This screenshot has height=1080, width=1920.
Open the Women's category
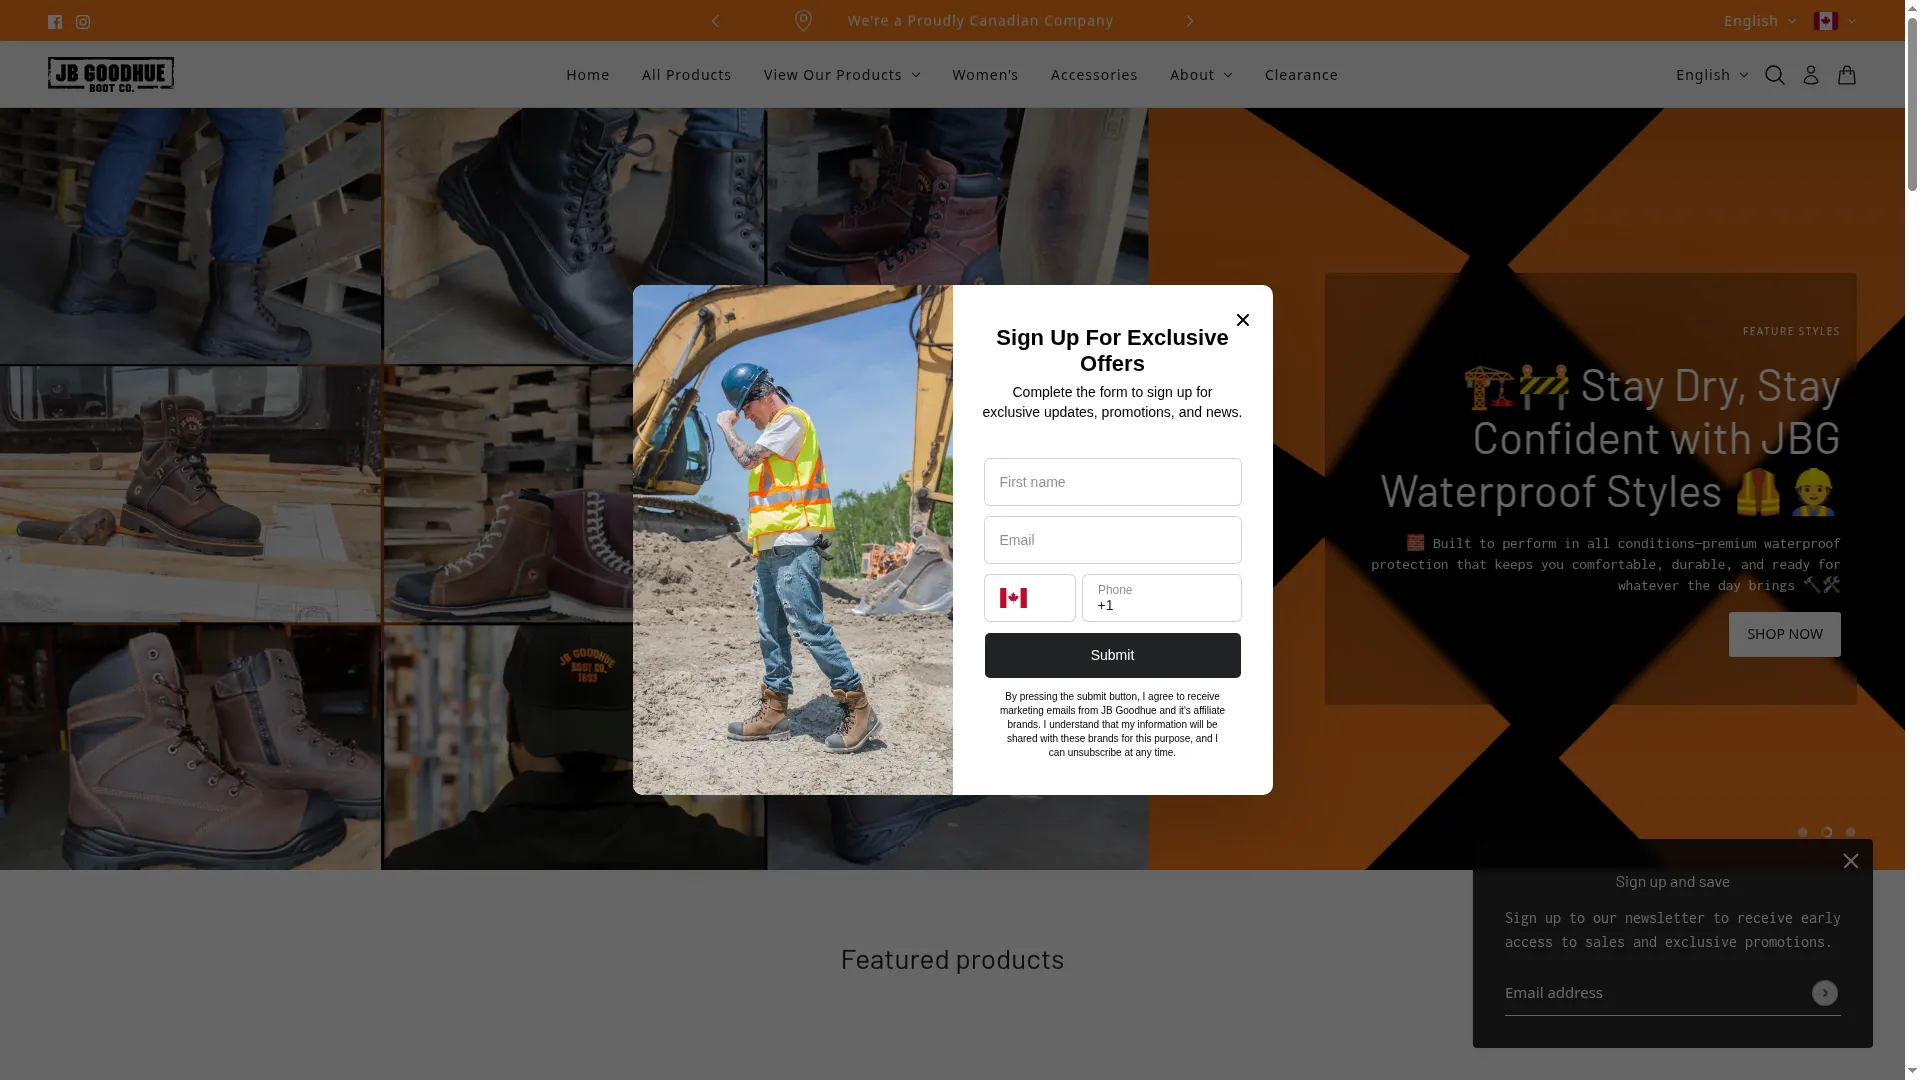(x=985, y=75)
